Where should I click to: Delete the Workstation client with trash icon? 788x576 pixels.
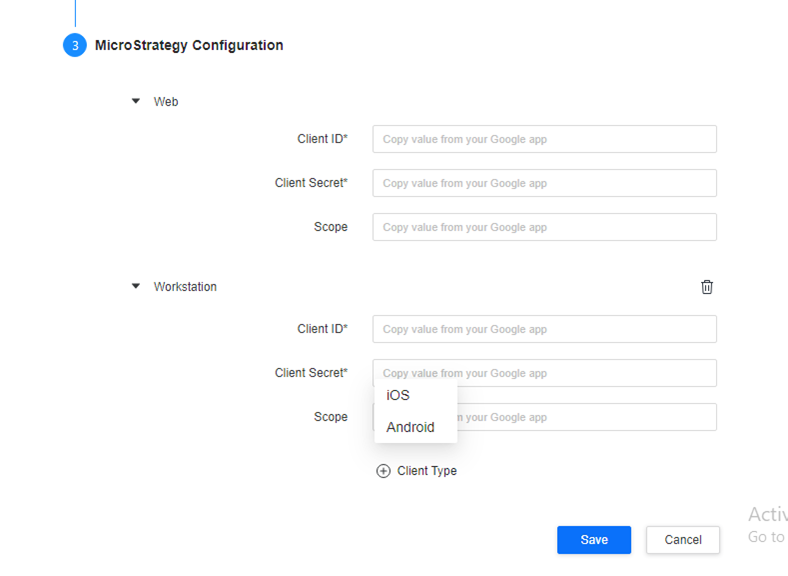(x=707, y=287)
